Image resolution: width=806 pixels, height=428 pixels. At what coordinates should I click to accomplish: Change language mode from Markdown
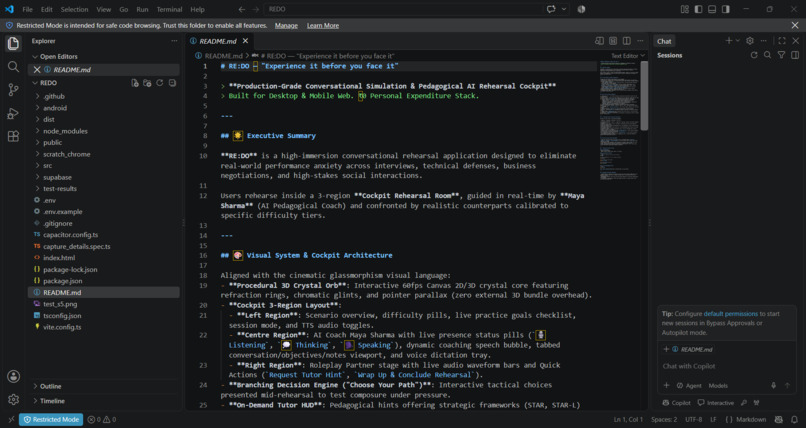[x=752, y=420]
